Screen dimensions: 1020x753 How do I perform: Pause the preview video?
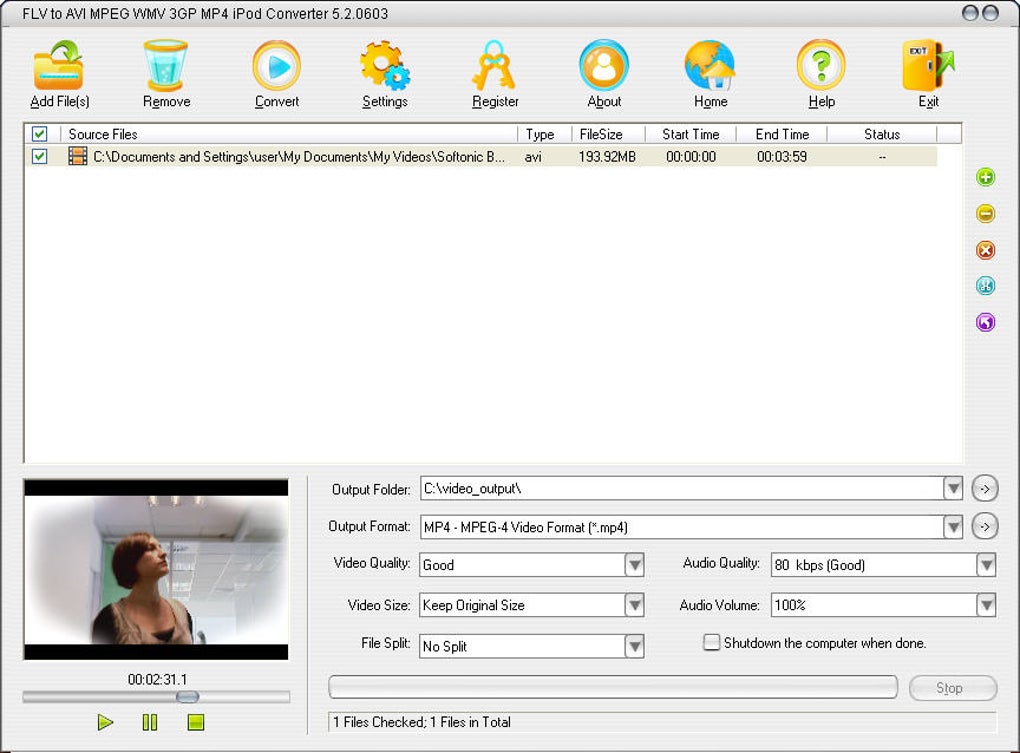tap(150, 722)
